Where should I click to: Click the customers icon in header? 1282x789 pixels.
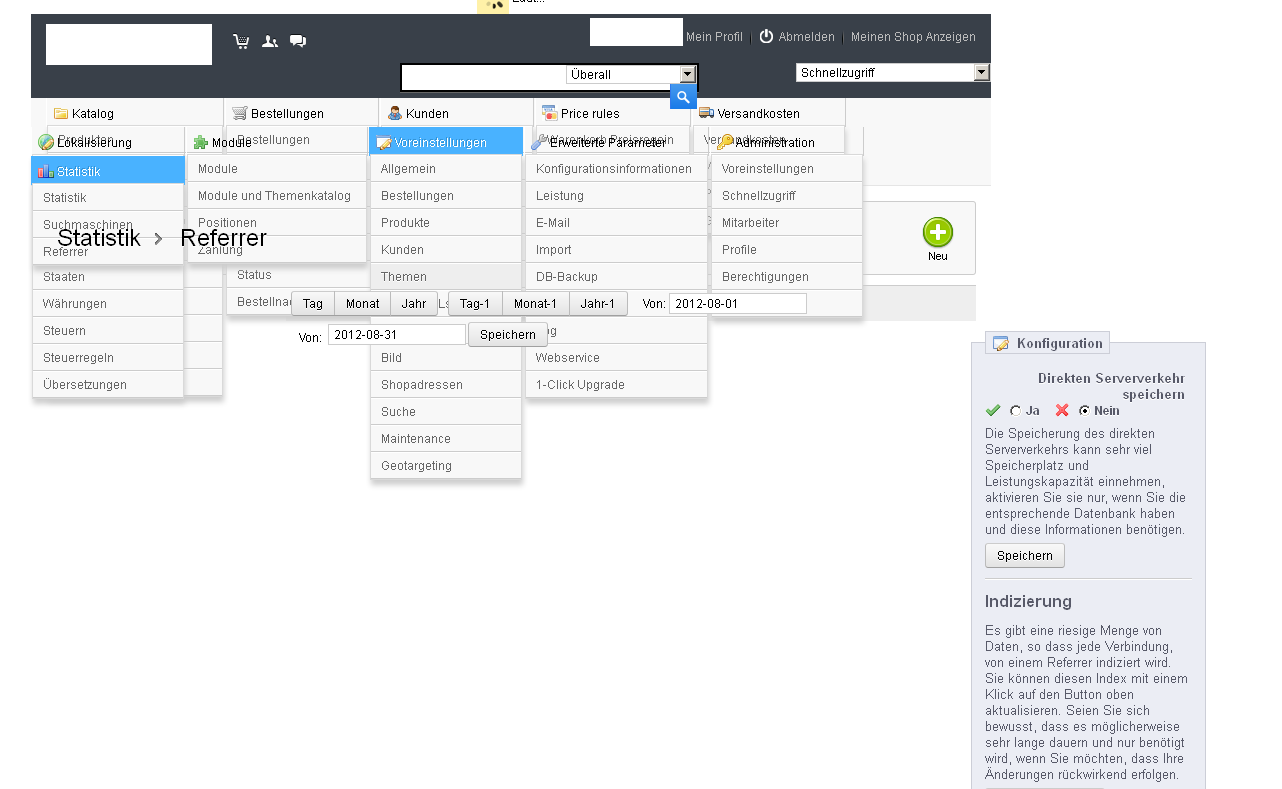click(270, 41)
